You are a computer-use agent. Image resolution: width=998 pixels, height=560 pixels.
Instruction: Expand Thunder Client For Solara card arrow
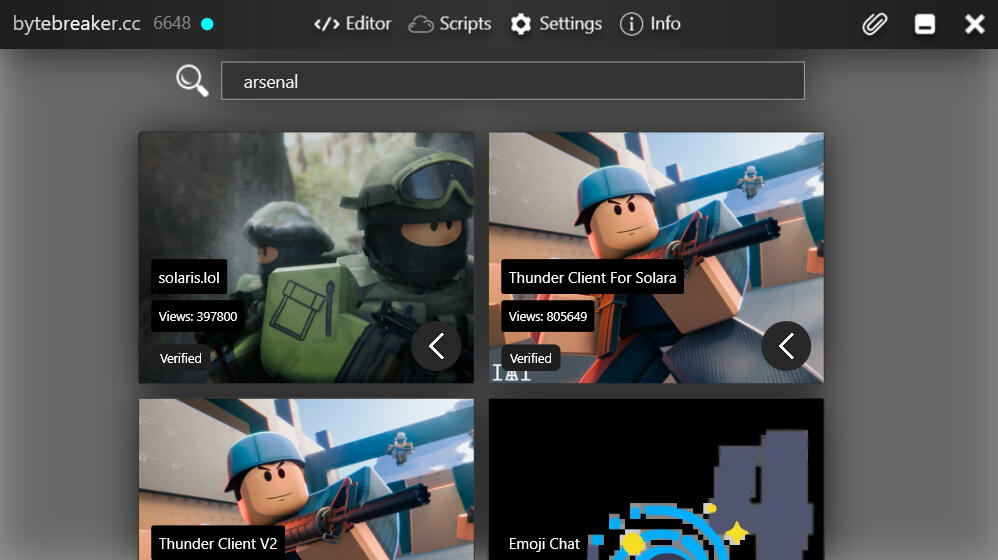click(x=786, y=346)
